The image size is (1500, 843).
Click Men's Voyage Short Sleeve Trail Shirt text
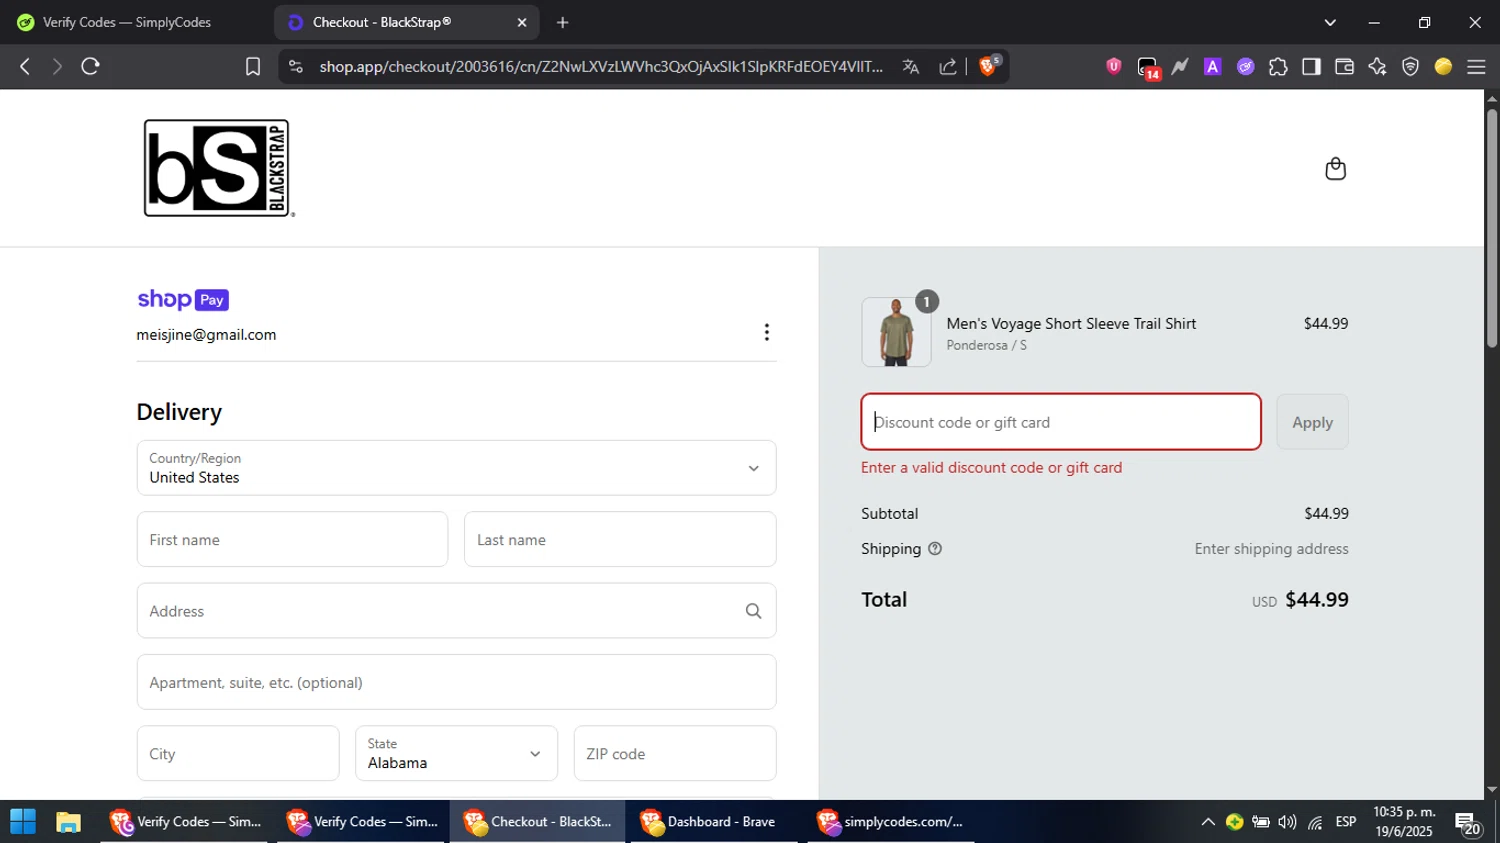[1071, 323]
